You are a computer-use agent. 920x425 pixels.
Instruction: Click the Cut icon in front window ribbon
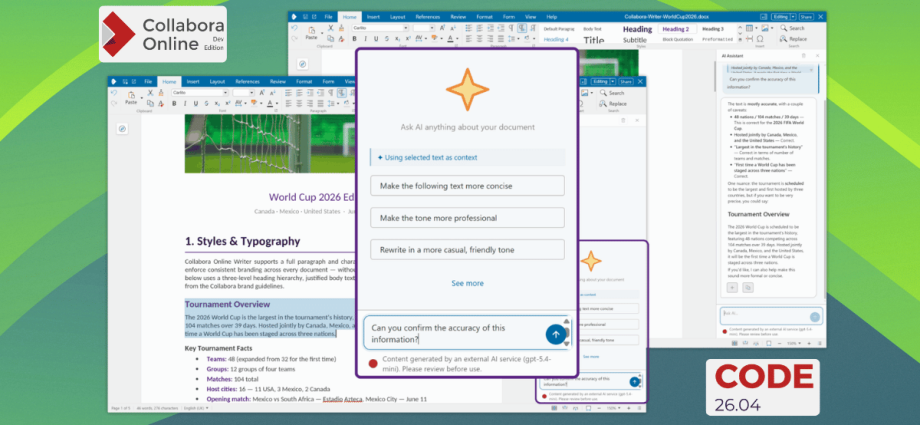click(150, 93)
